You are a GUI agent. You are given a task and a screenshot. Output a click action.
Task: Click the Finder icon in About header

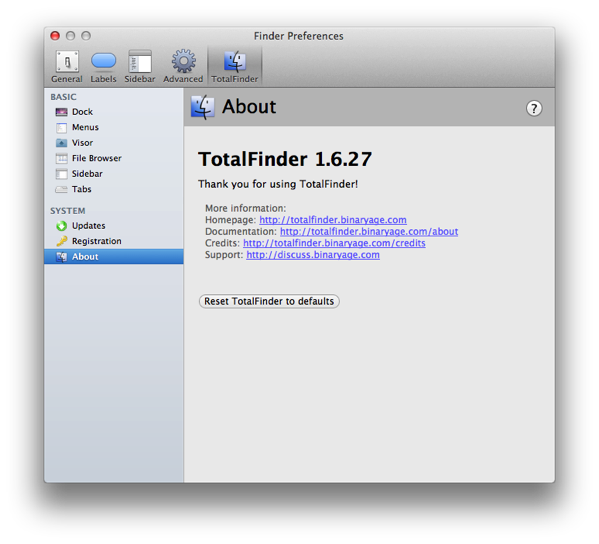203,107
